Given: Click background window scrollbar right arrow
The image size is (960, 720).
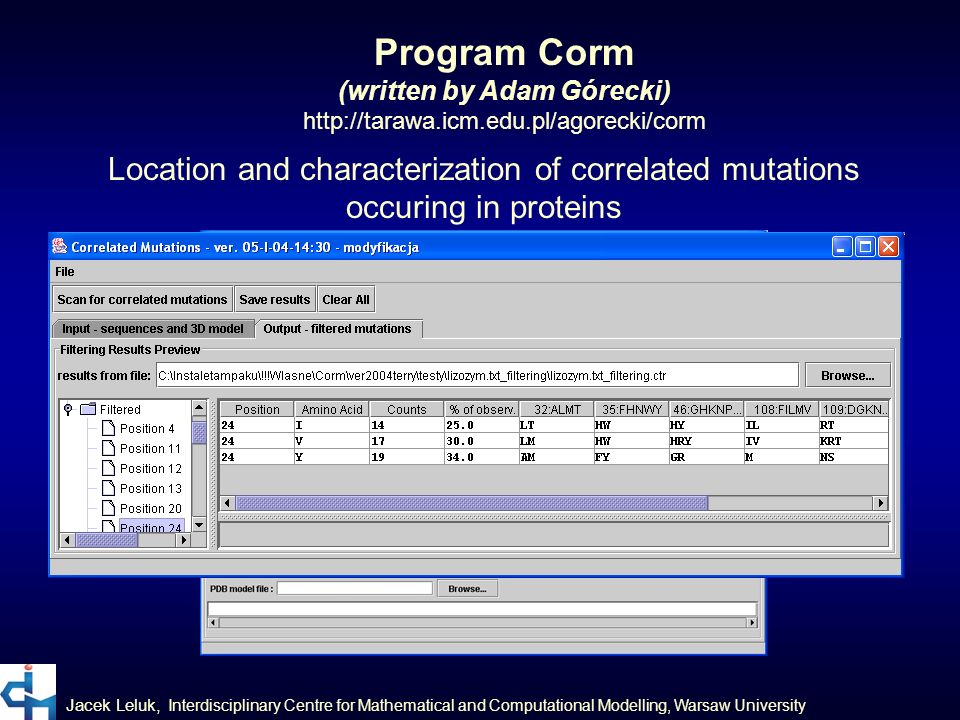Looking at the screenshot, I should 752,623.
